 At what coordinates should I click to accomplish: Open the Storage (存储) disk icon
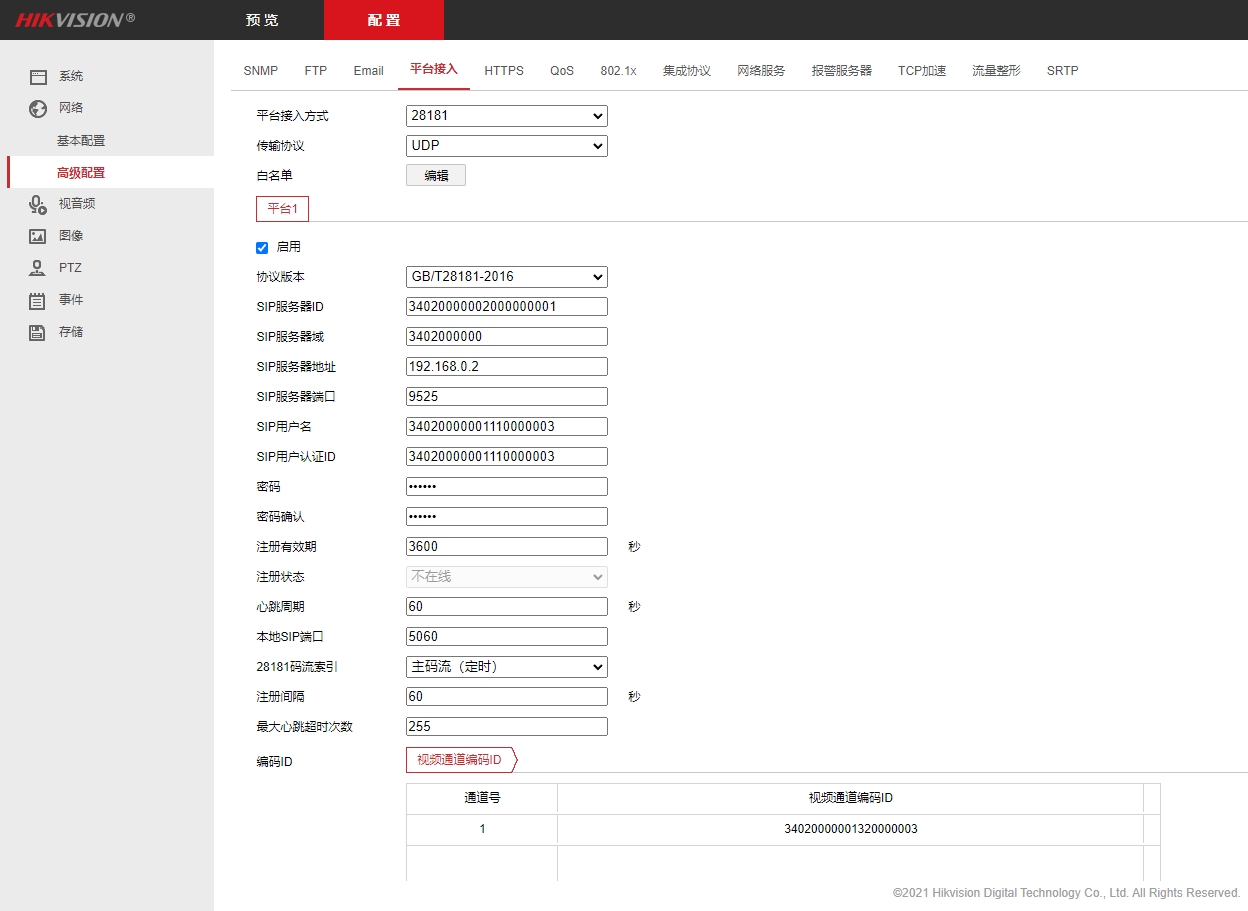[38, 333]
